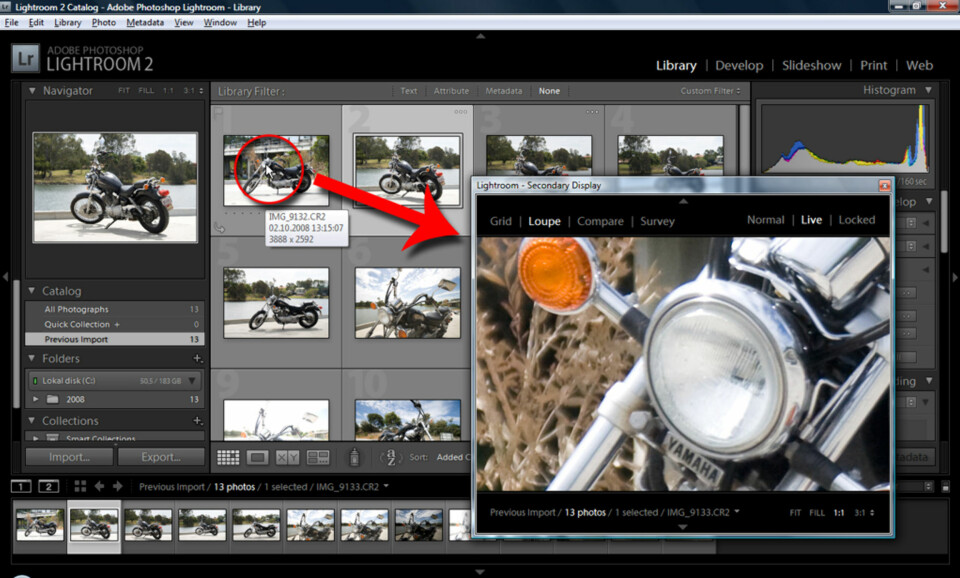Viewport: 960px width, 578px height.
Task: Click rotate icon under first thumbnail
Action: 219,228
